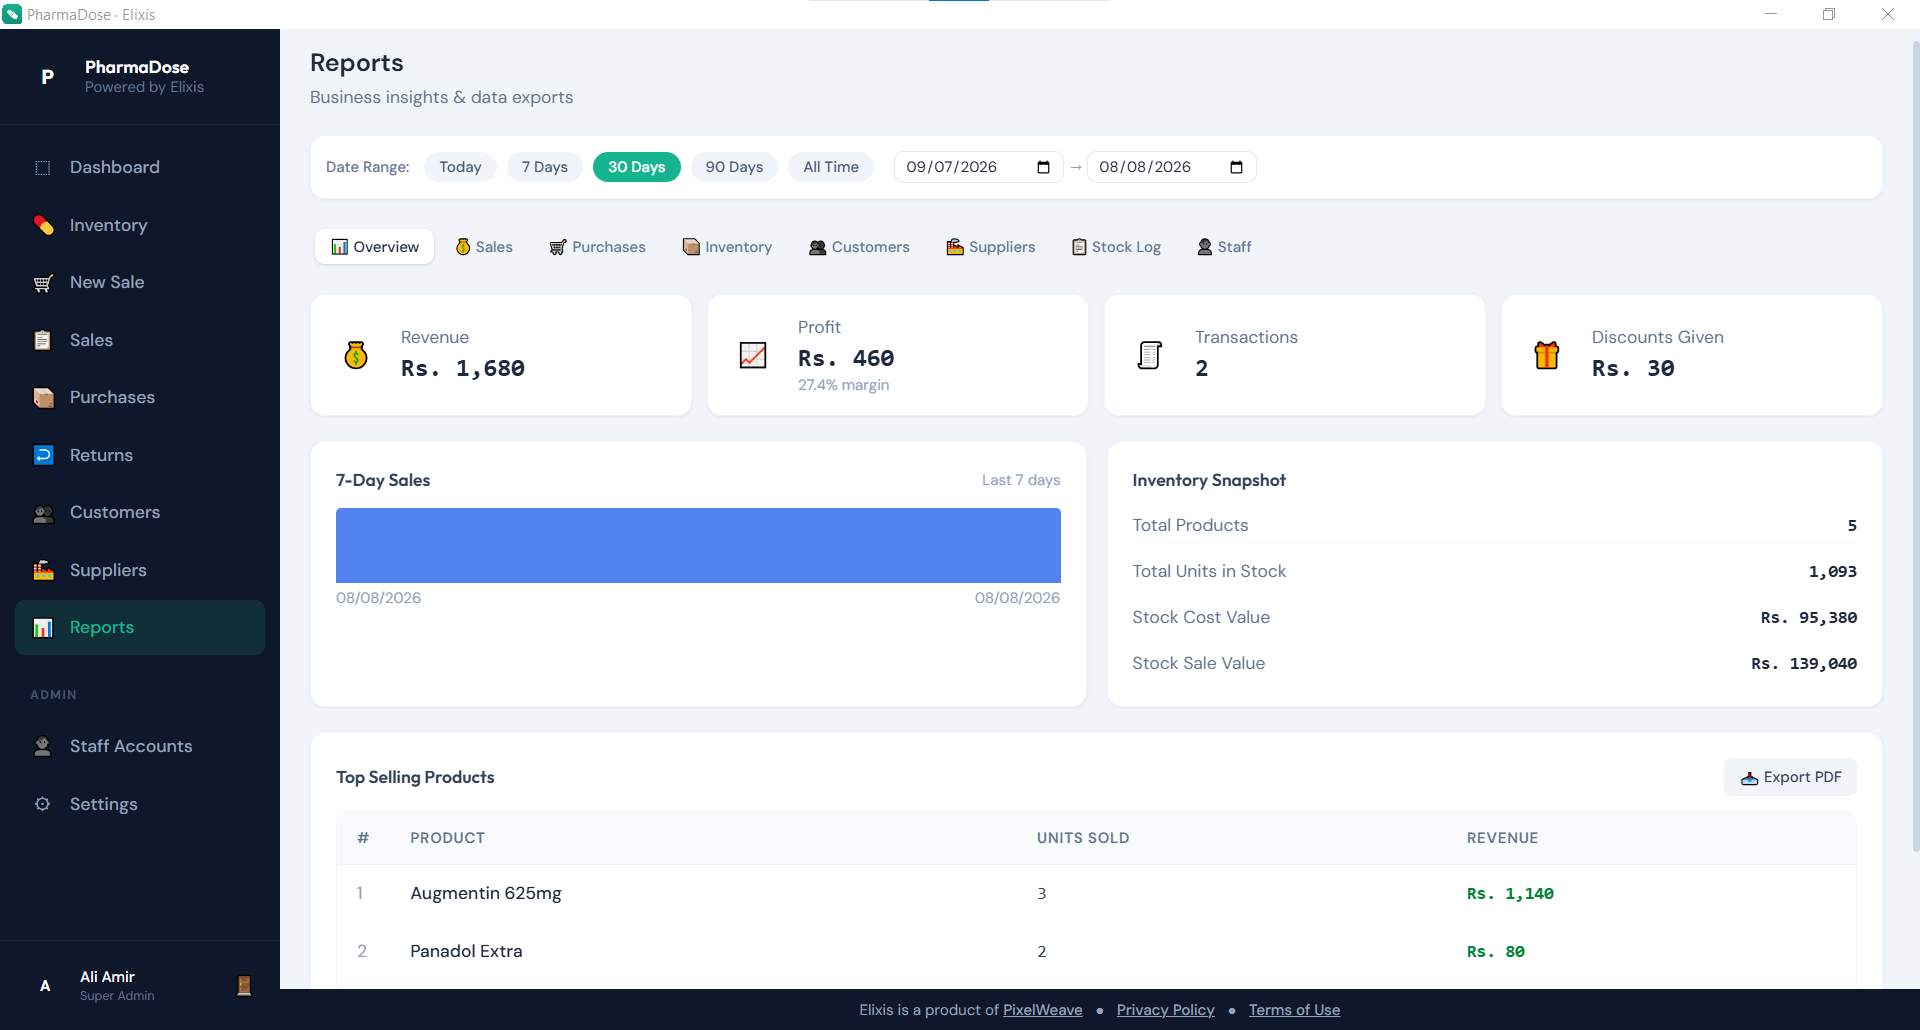
Task: Click the Reports chart icon in sidebar
Action: (43, 628)
